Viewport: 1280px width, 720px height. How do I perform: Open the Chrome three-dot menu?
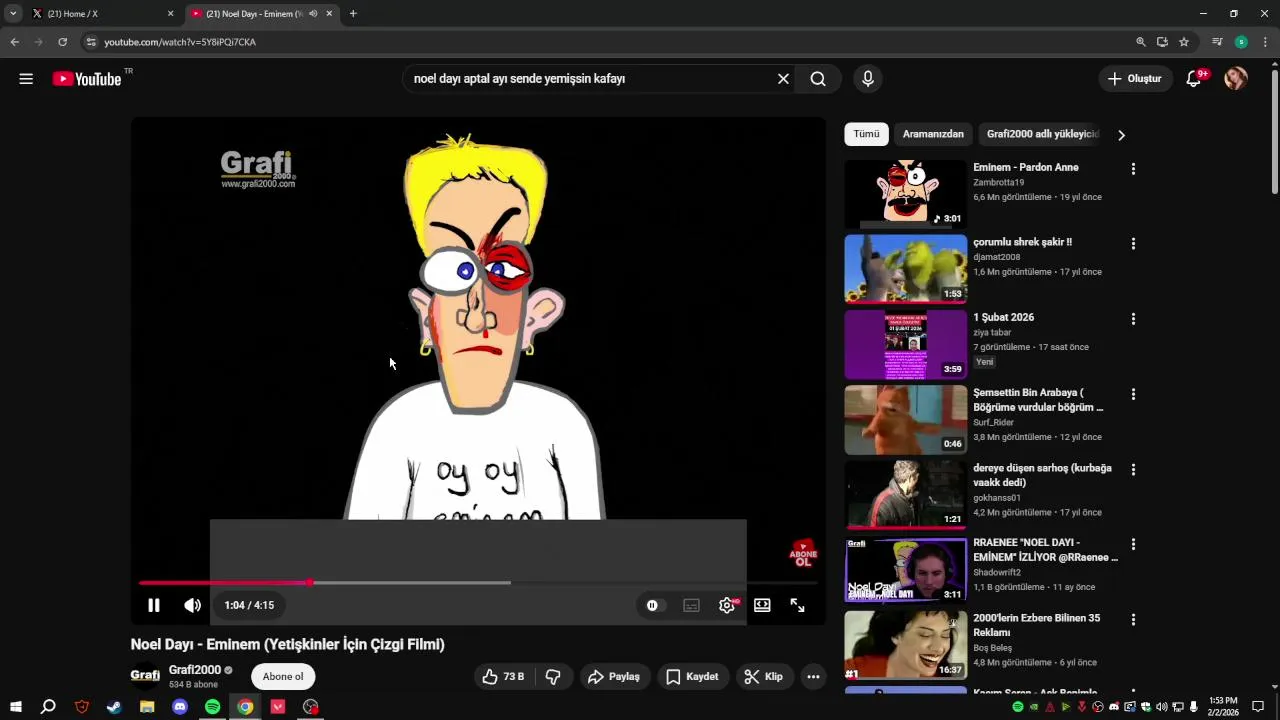pyautogui.click(x=1265, y=42)
